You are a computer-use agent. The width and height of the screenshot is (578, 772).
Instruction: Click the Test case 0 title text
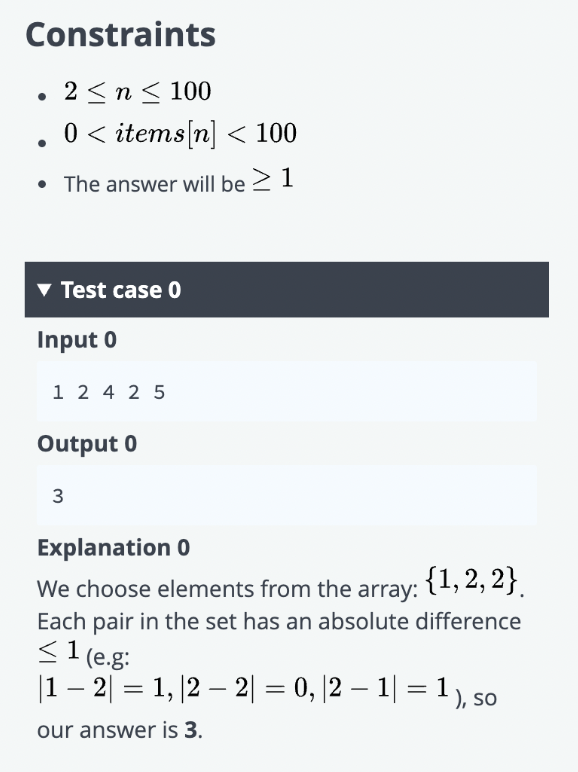[121, 290]
